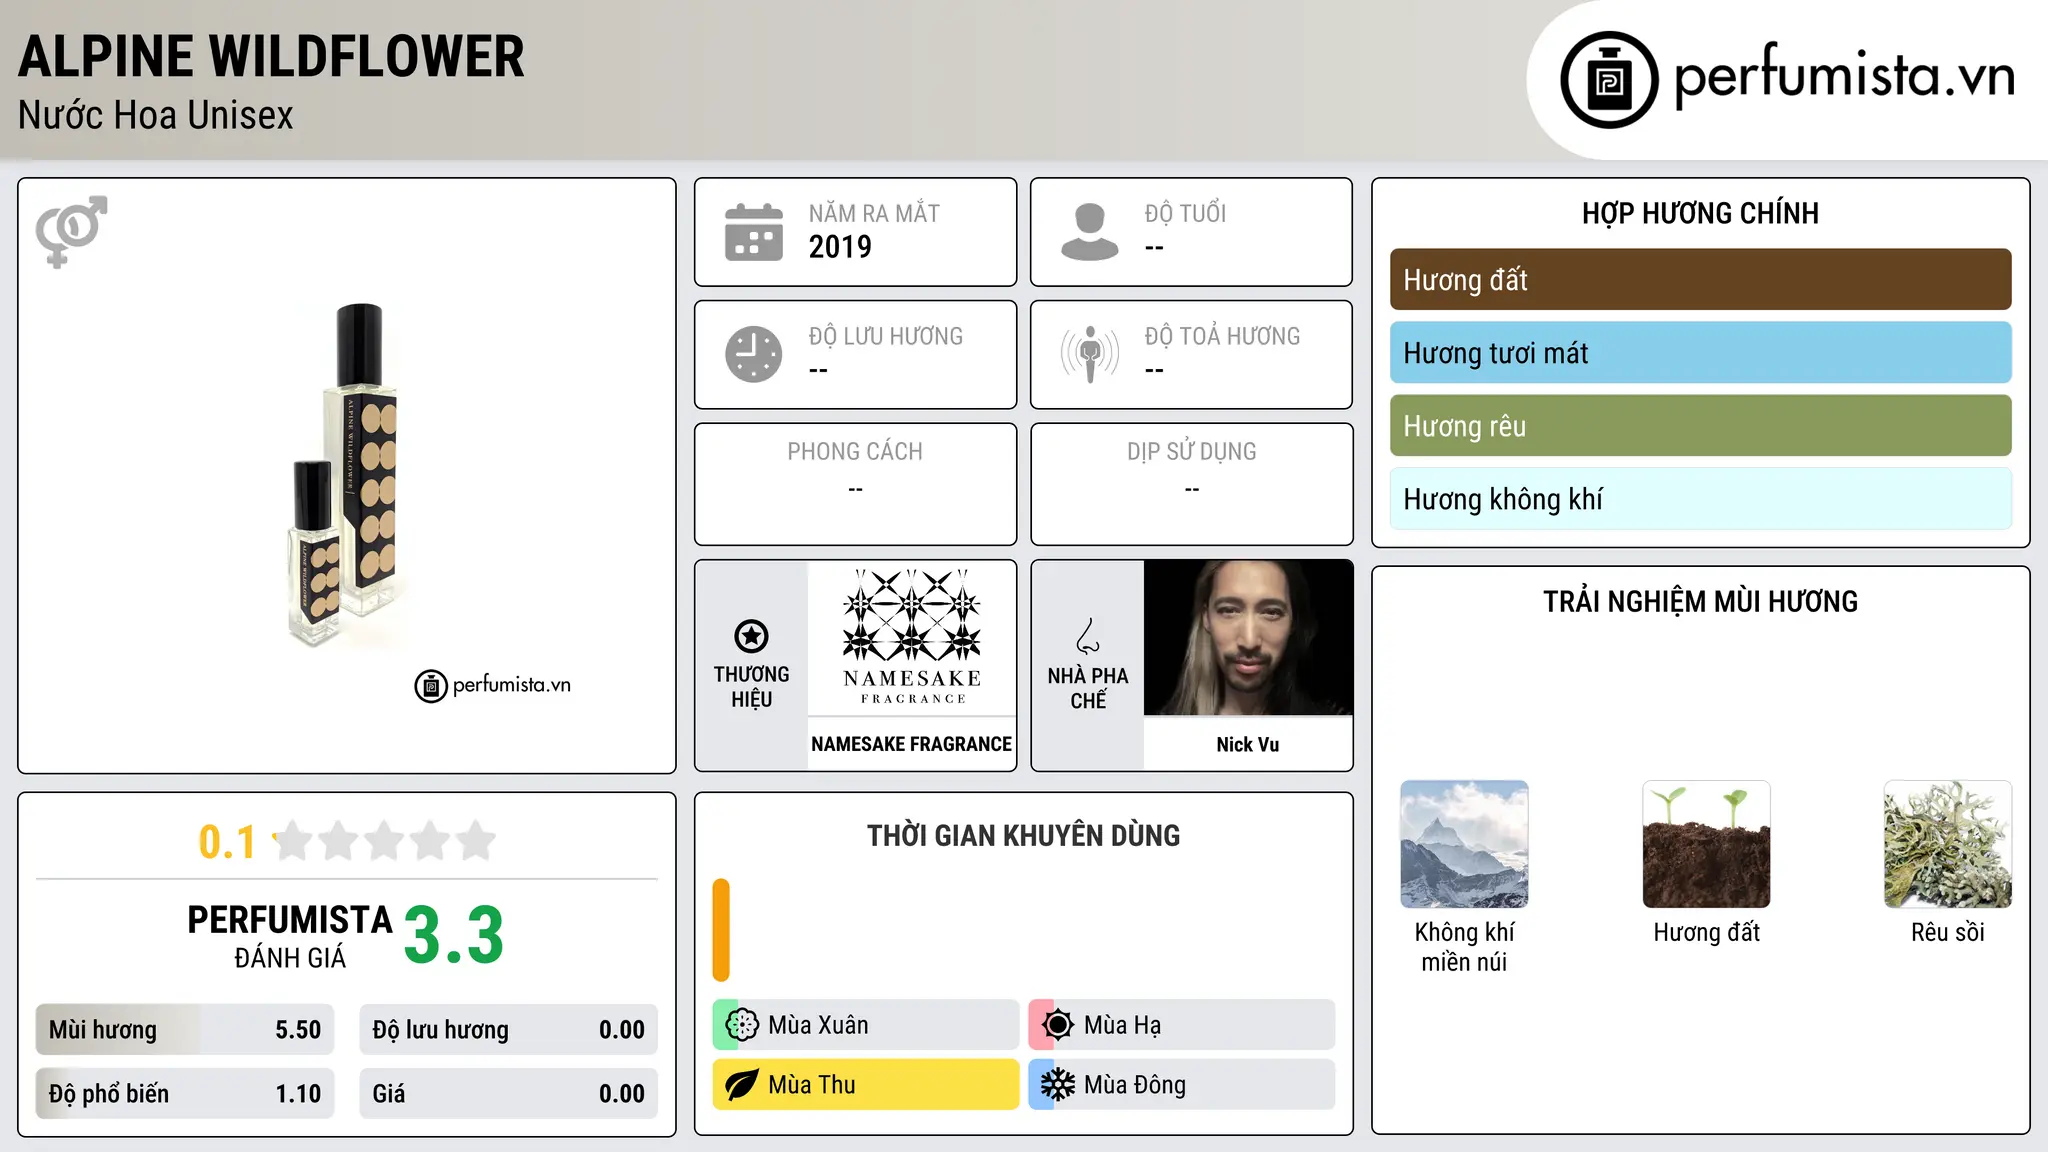Click the NHÀ PHA CHẾ label
Screen dimensions: 2048x1152
1088,688
